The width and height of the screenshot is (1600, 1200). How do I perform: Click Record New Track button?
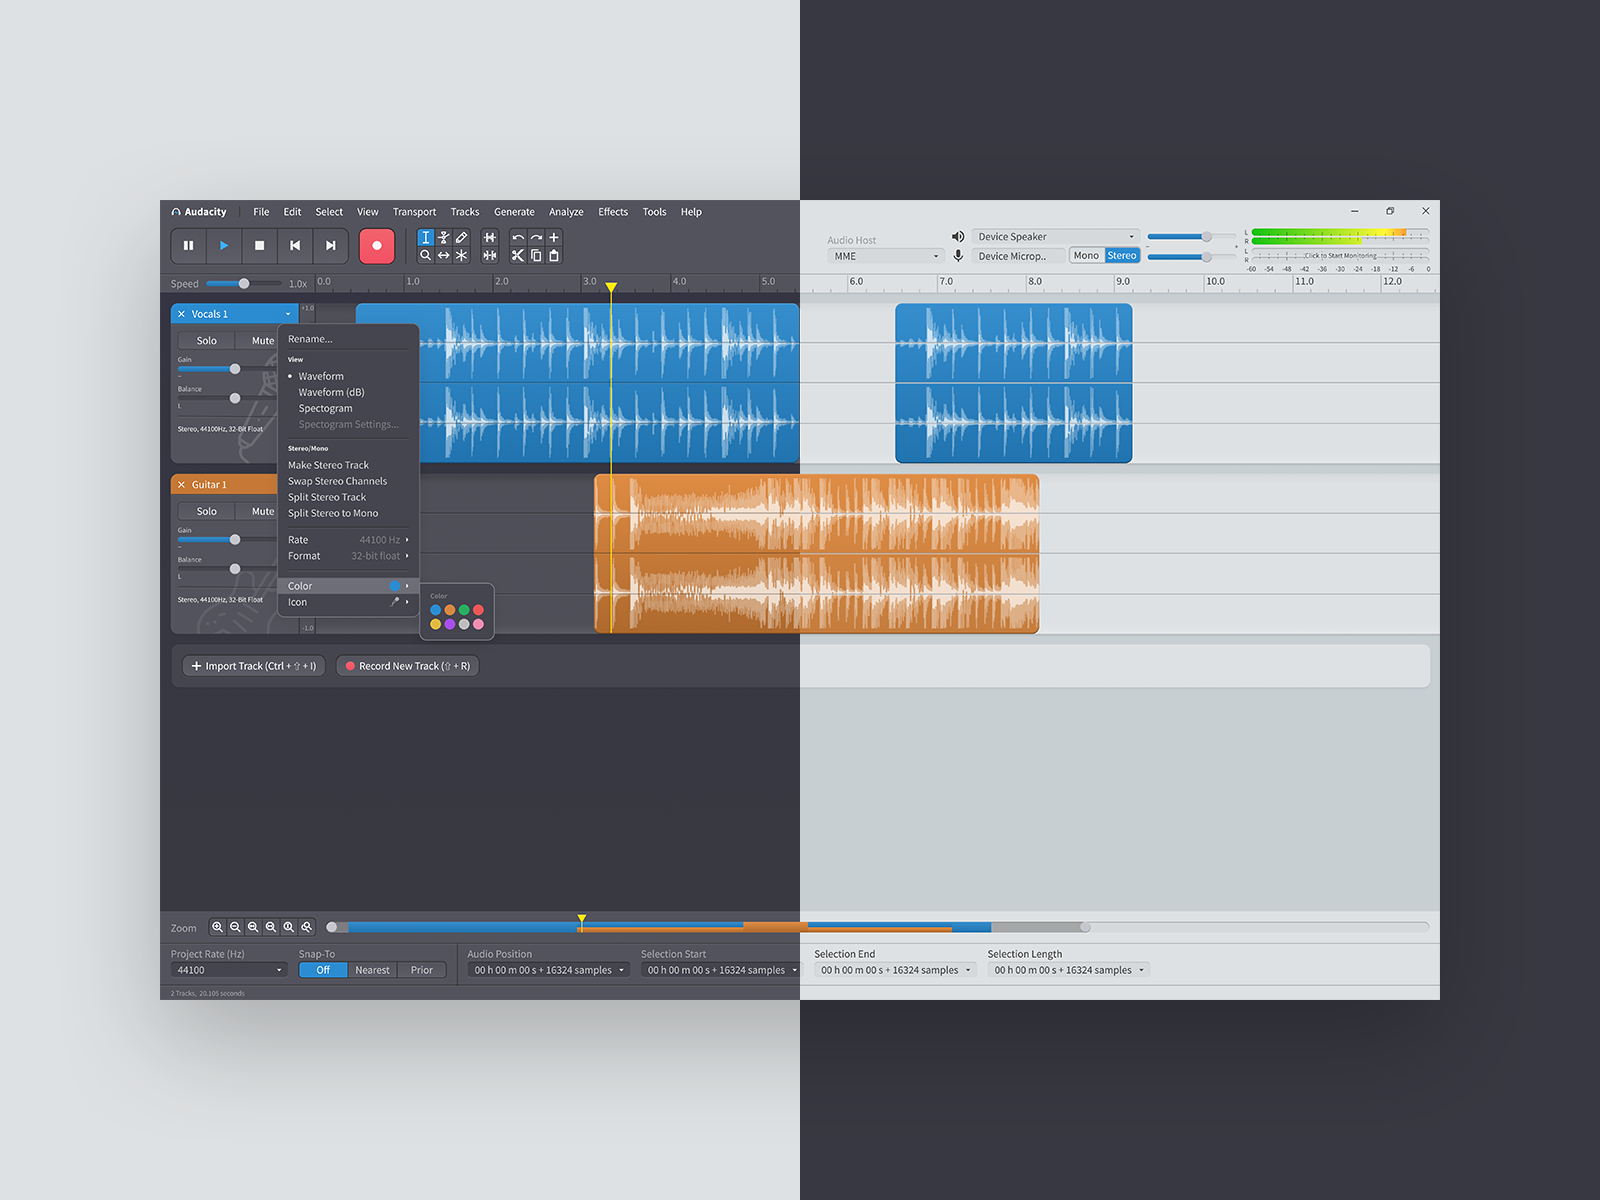pos(408,666)
